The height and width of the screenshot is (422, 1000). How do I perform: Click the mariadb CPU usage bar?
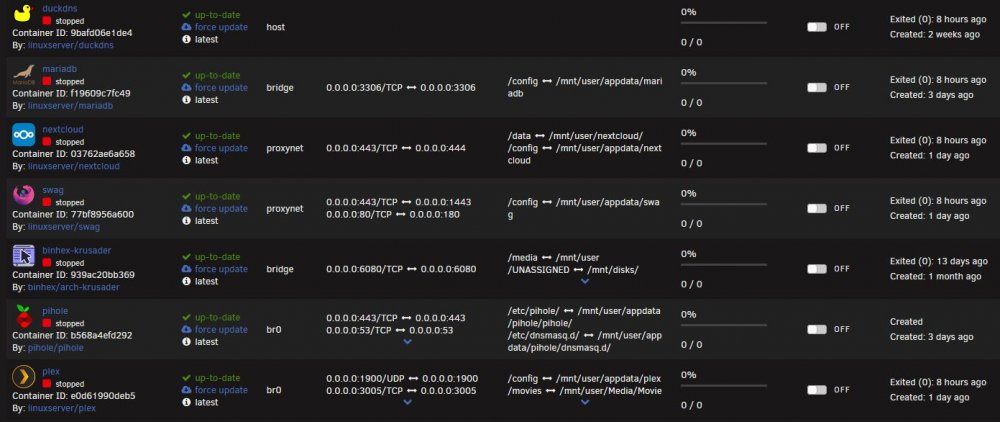tap(723, 83)
